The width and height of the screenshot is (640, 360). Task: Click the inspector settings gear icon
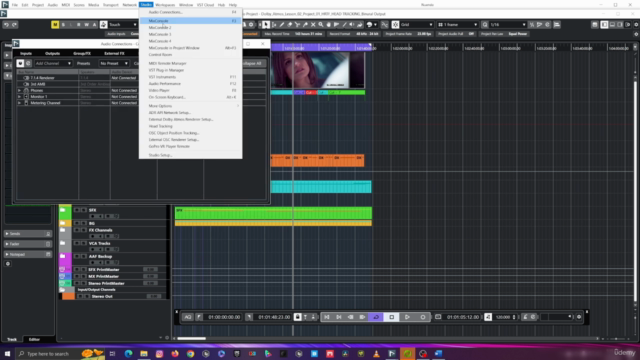pos(8,264)
